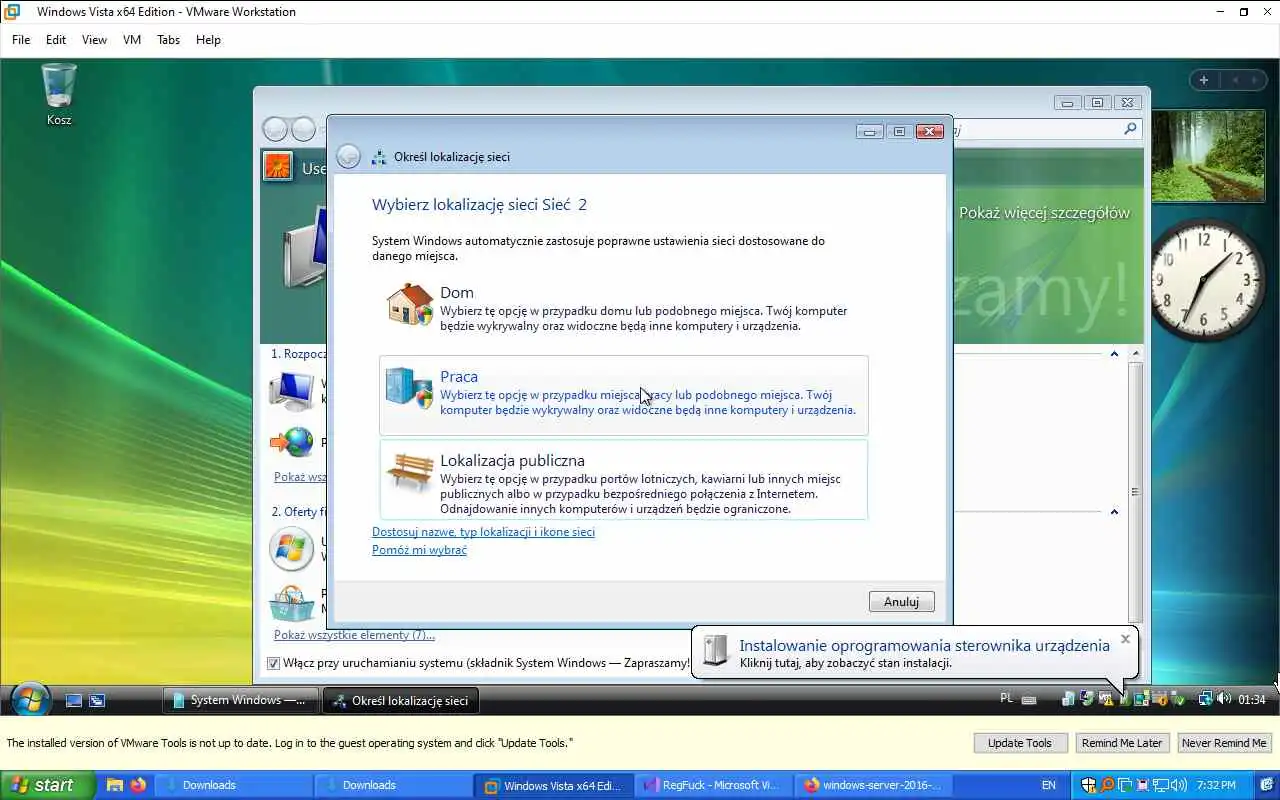The height and width of the screenshot is (800, 1280).
Task: Click the Welcome Center vertical scrollbar
Action: click(x=1135, y=492)
